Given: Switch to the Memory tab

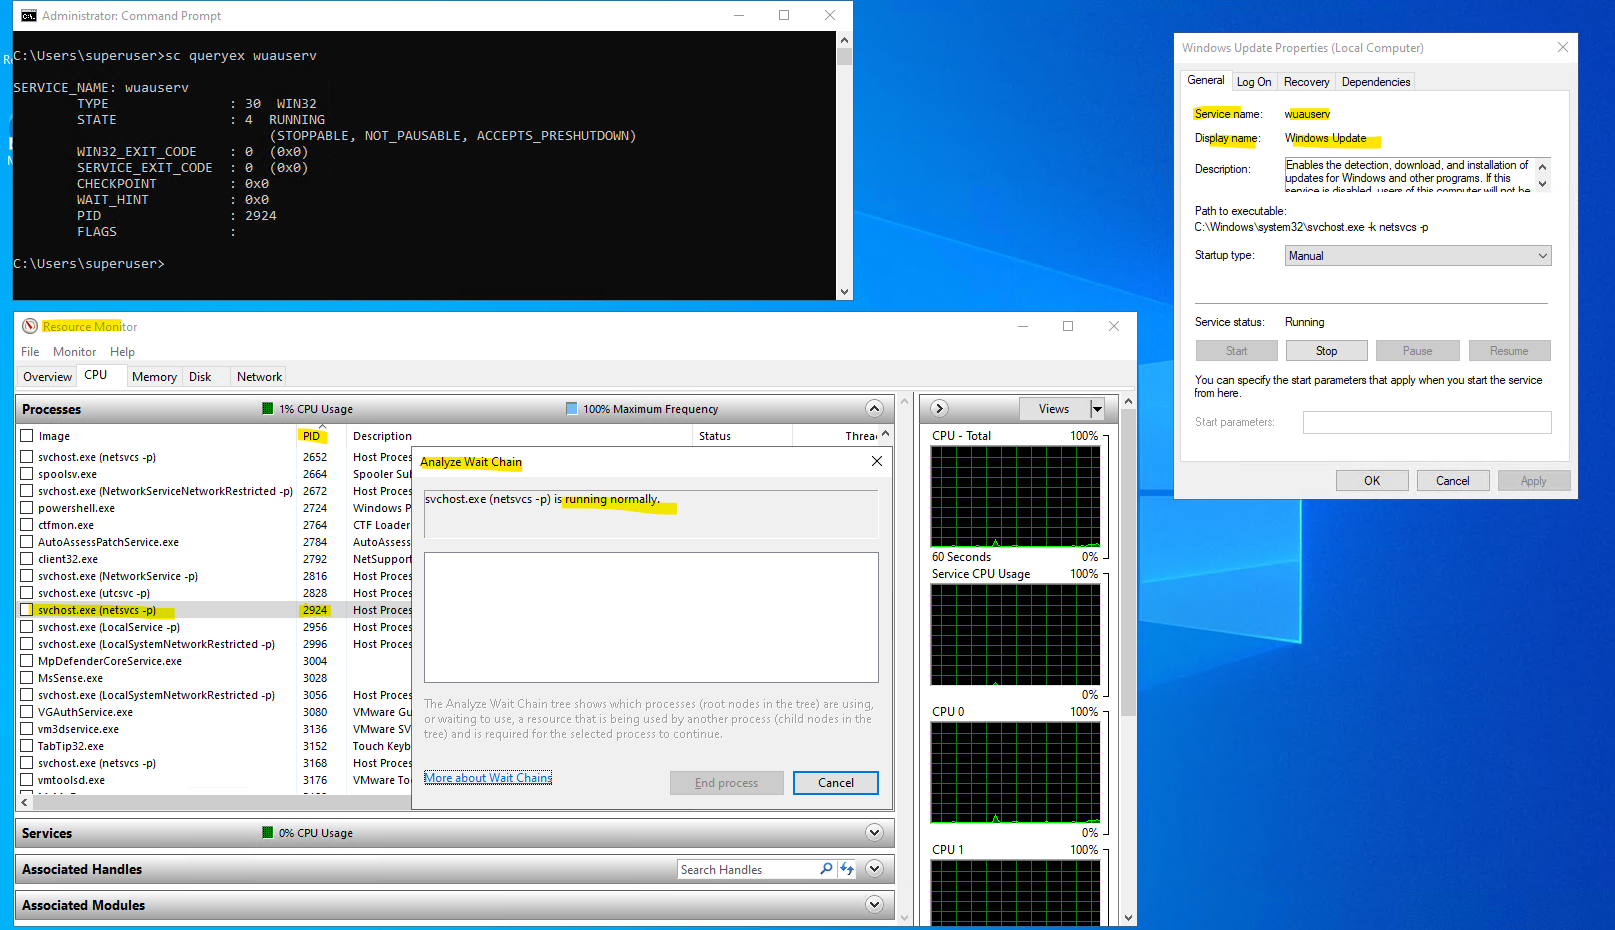Looking at the screenshot, I should tap(154, 377).
